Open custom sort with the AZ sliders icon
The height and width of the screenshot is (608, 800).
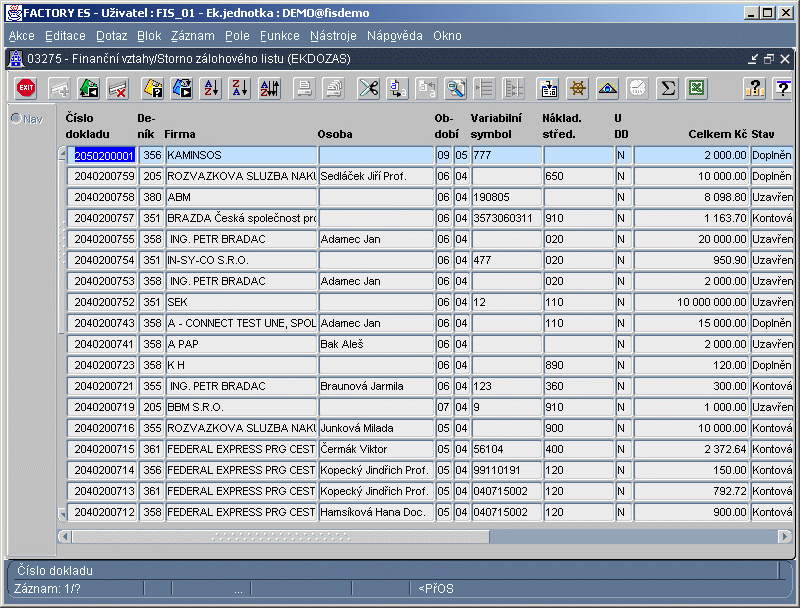coord(269,88)
